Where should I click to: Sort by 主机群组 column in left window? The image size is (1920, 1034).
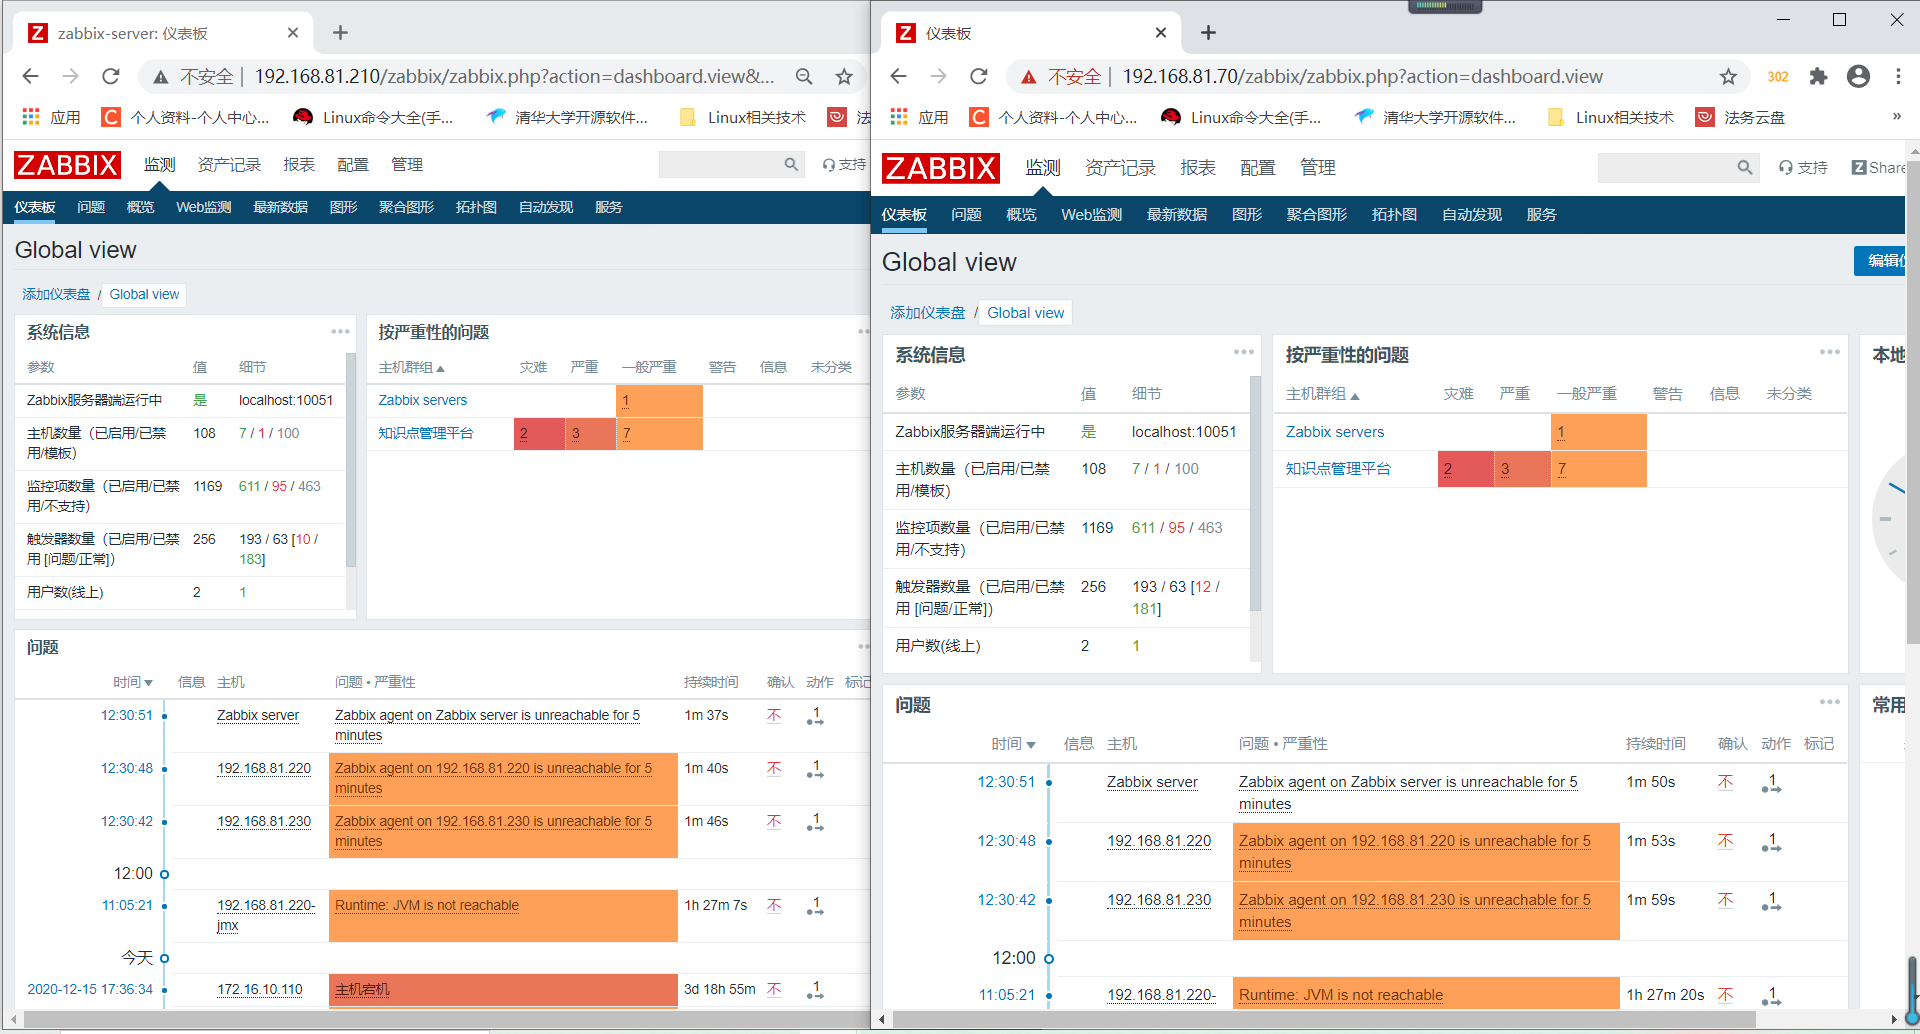point(411,367)
